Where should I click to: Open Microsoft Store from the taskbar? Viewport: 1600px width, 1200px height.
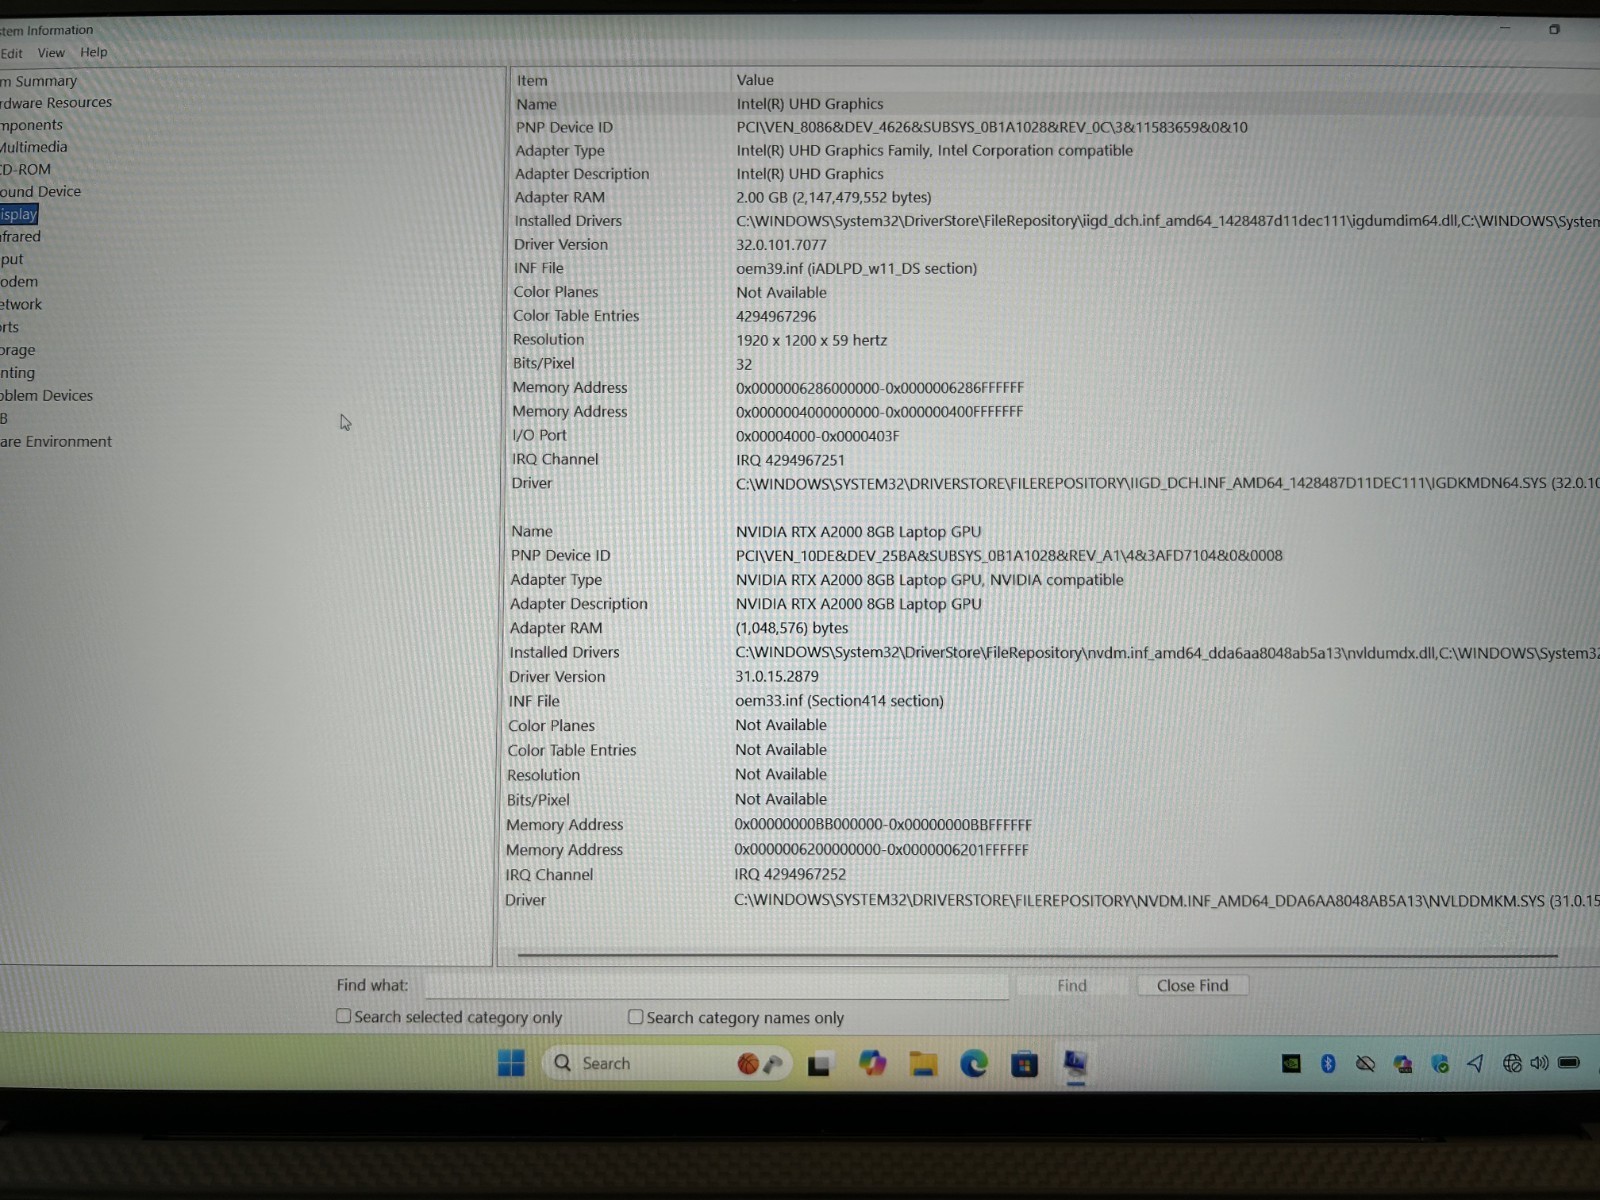1024,1064
